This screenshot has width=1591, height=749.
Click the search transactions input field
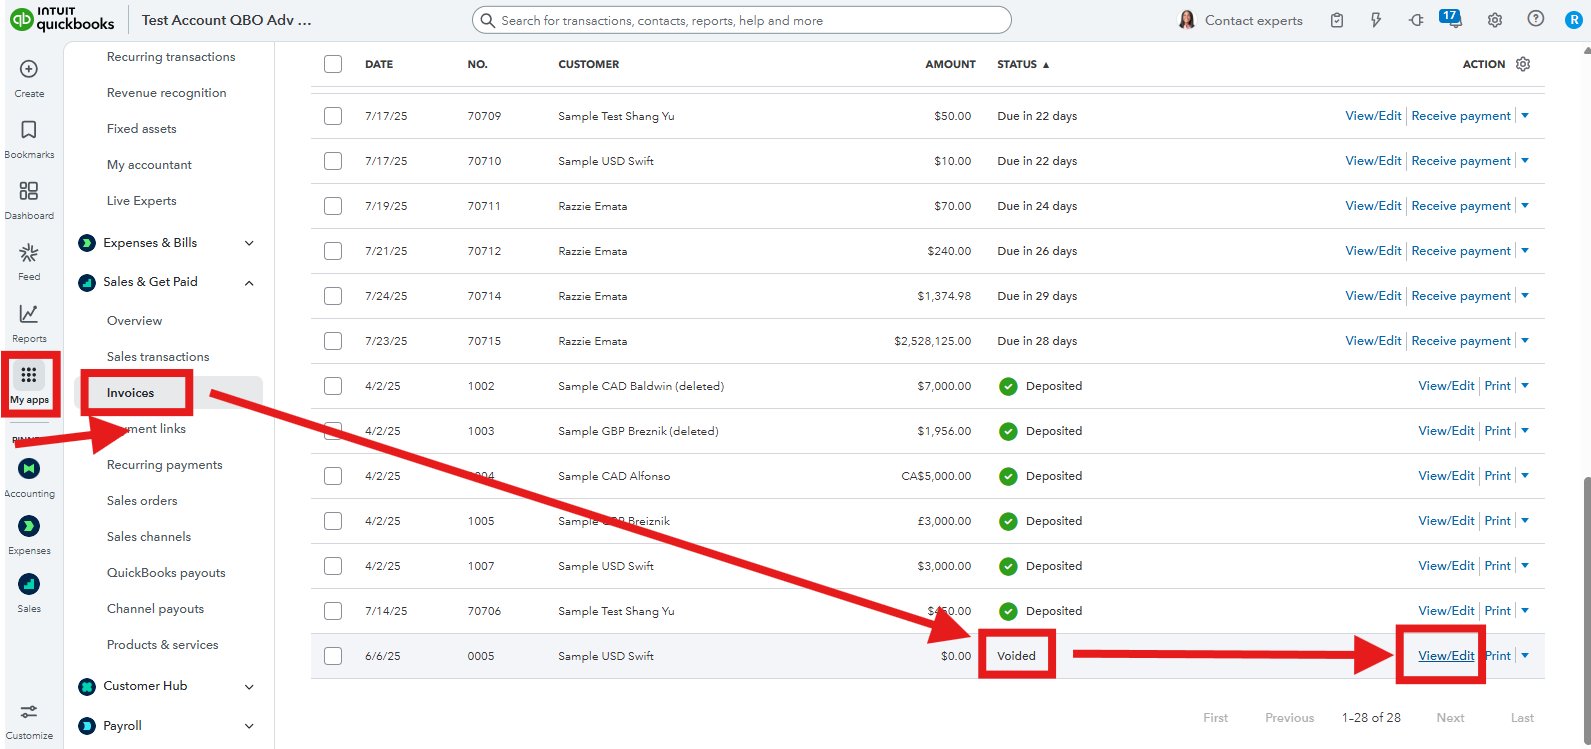click(741, 20)
